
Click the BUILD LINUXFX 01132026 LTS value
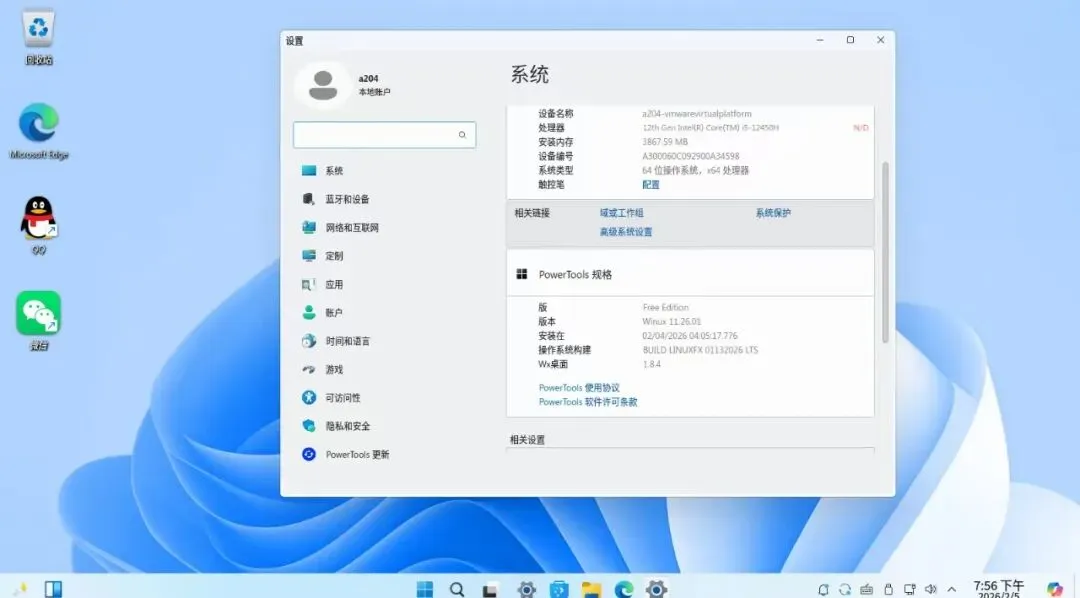(700, 350)
